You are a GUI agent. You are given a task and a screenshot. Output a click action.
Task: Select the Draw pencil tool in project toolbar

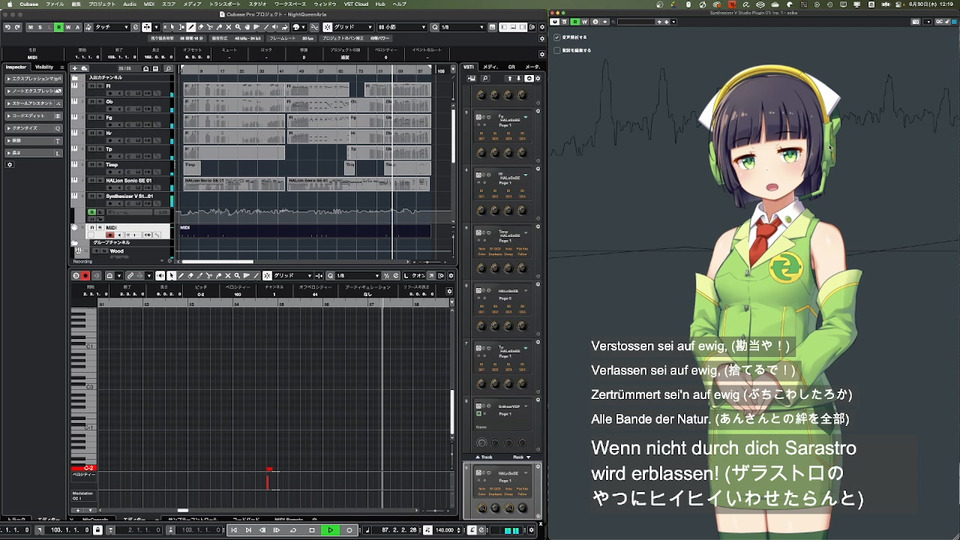191,27
